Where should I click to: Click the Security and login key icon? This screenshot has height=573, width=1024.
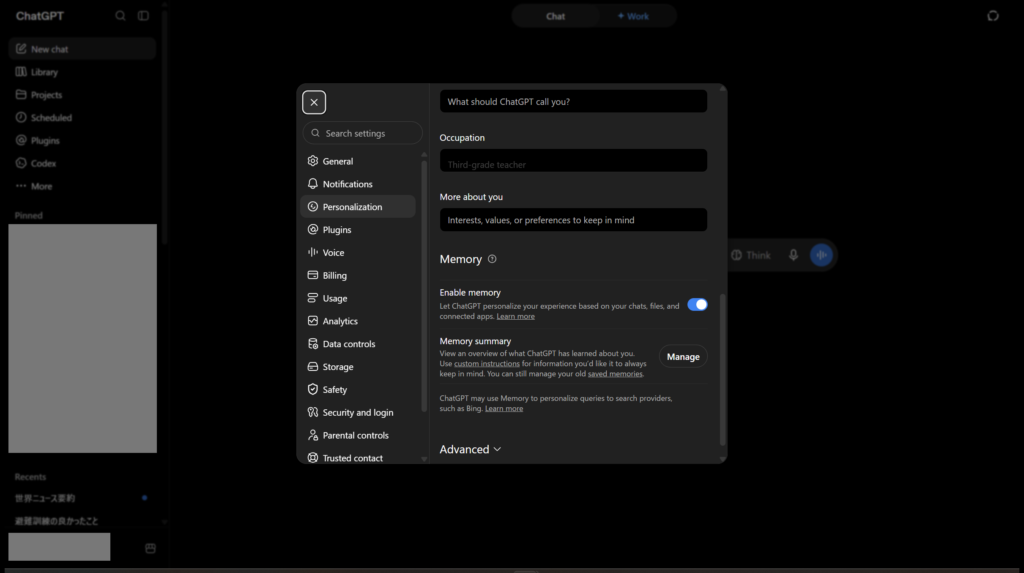pyautogui.click(x=313, y=412)
